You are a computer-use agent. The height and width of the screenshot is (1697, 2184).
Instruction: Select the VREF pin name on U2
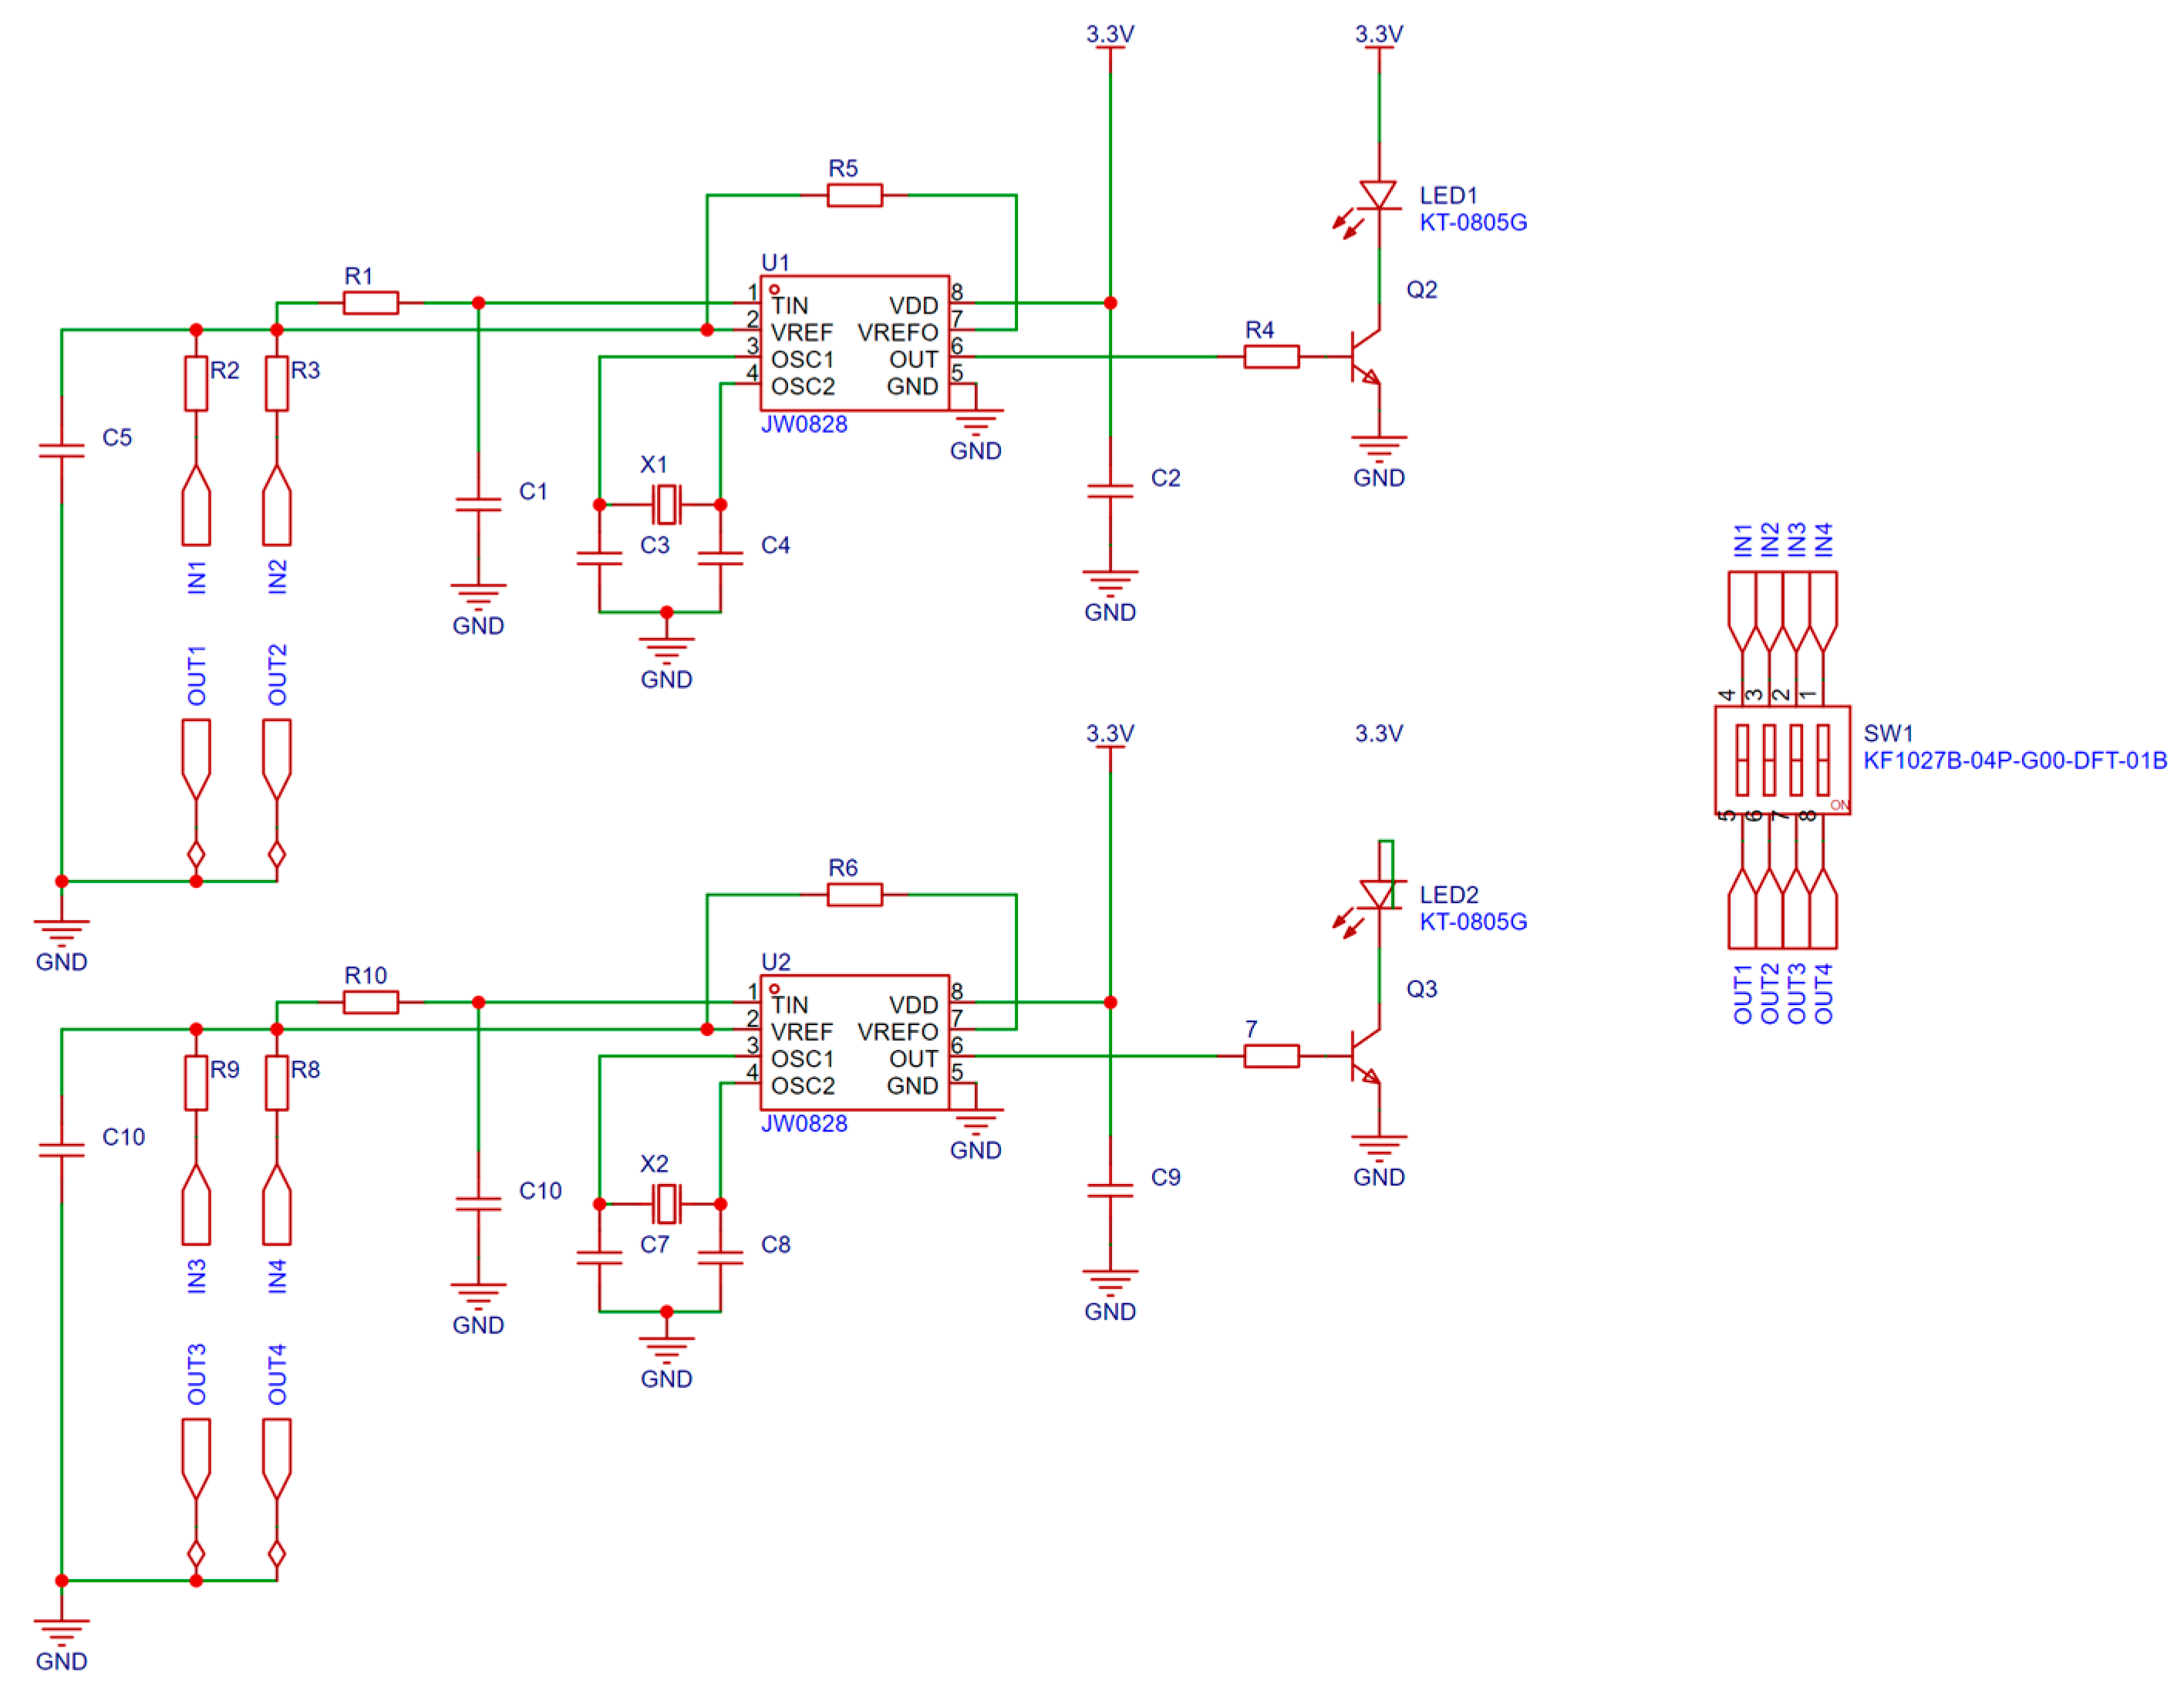(801, 1031)
